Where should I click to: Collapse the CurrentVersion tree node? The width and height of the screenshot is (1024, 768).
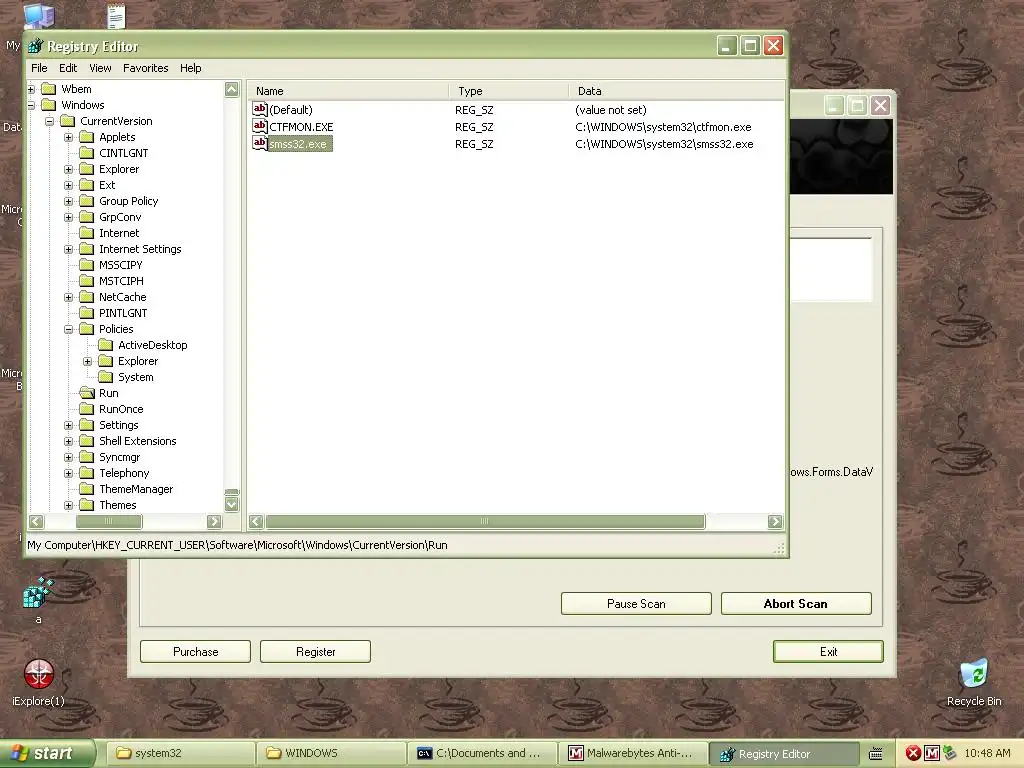pyautogui.click(x=50, y=121)
